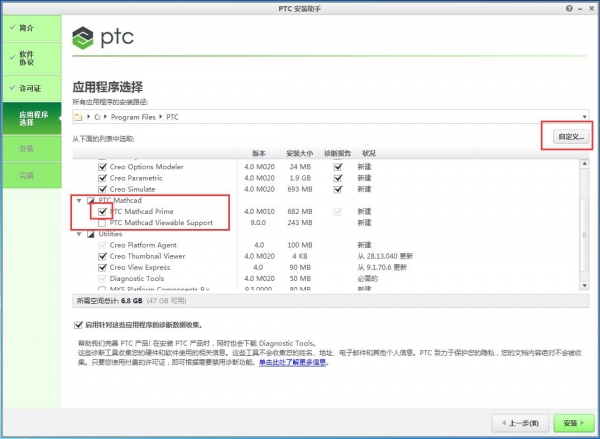This screenshot has height=439, width=600.
Task: Open the install path dropdown arrow
Action: 584,117
